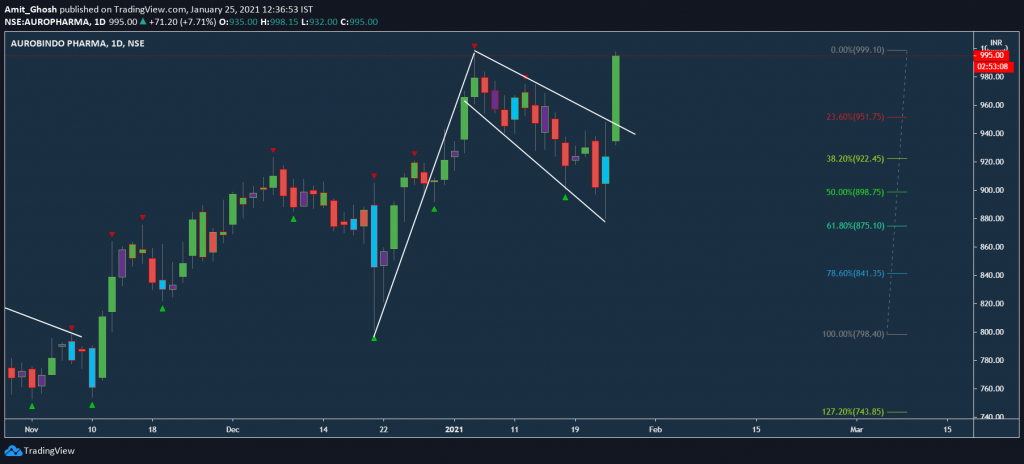This screenshot has width=1024, height=464.
Task: Select the leftmost green triangle marker in November
Action: (x=32, y=406)
